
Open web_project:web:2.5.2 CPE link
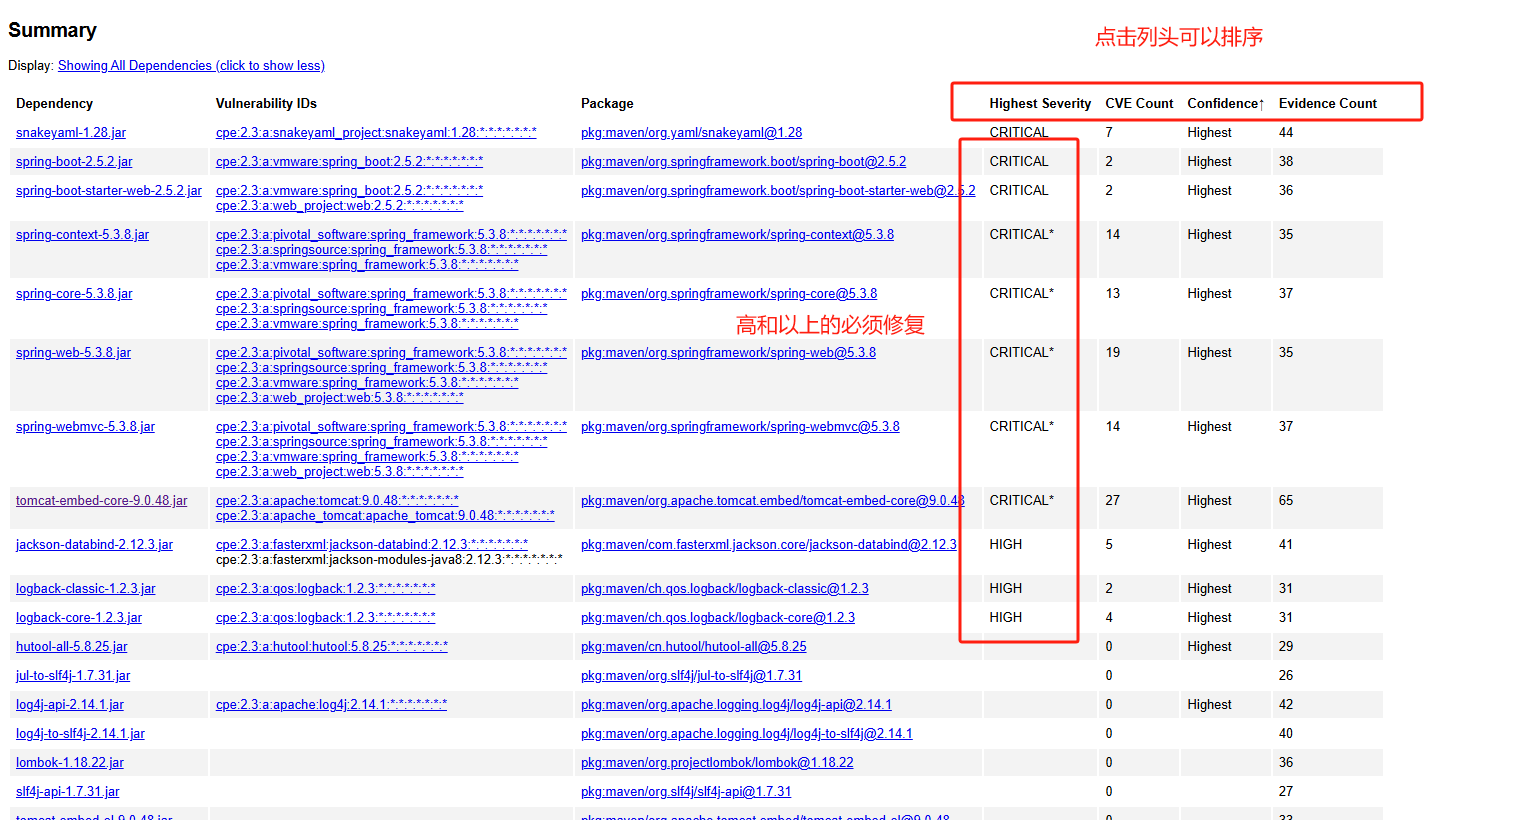(x=340, y=206)
